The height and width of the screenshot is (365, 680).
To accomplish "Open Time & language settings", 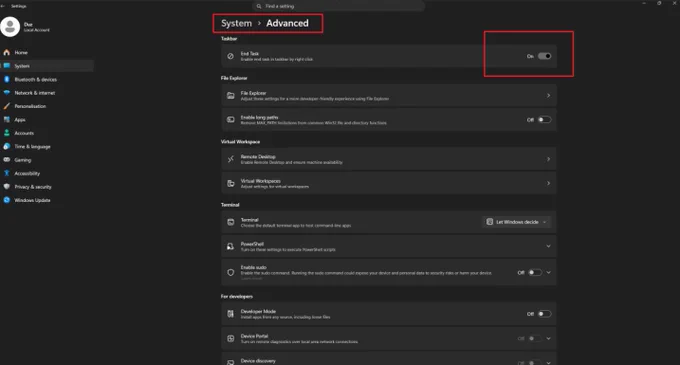I will point(33,147).
